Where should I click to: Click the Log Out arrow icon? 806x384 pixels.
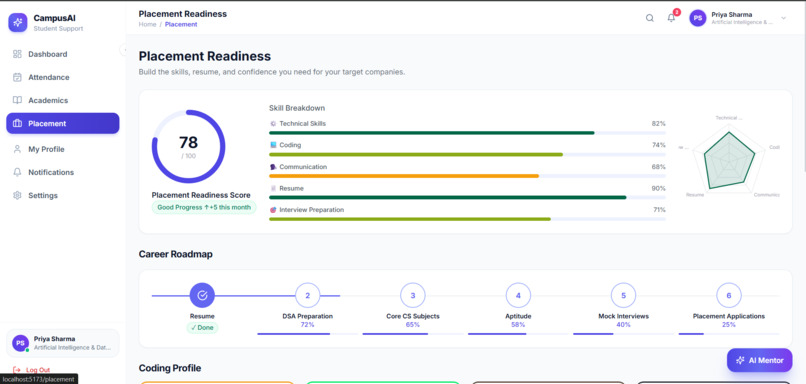tap(16, 370)
